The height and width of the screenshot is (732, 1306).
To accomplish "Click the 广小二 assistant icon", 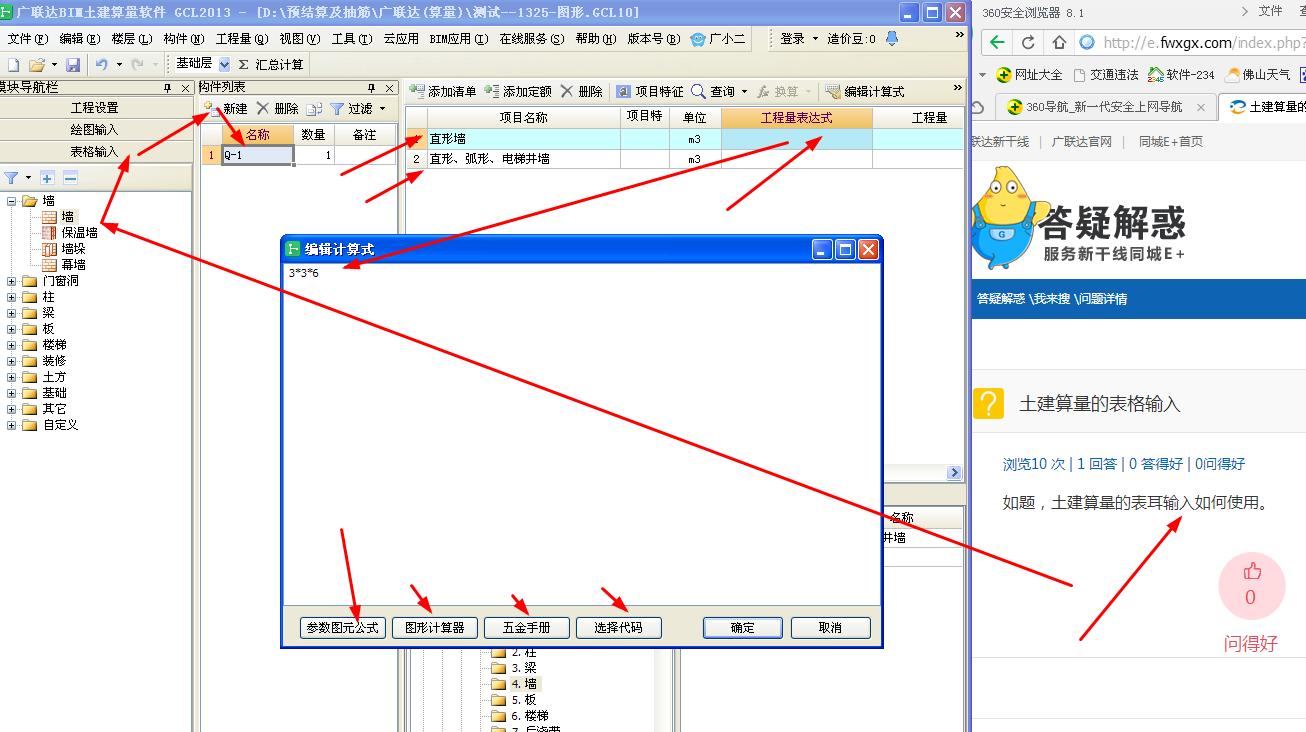I will tap(698, 39).
